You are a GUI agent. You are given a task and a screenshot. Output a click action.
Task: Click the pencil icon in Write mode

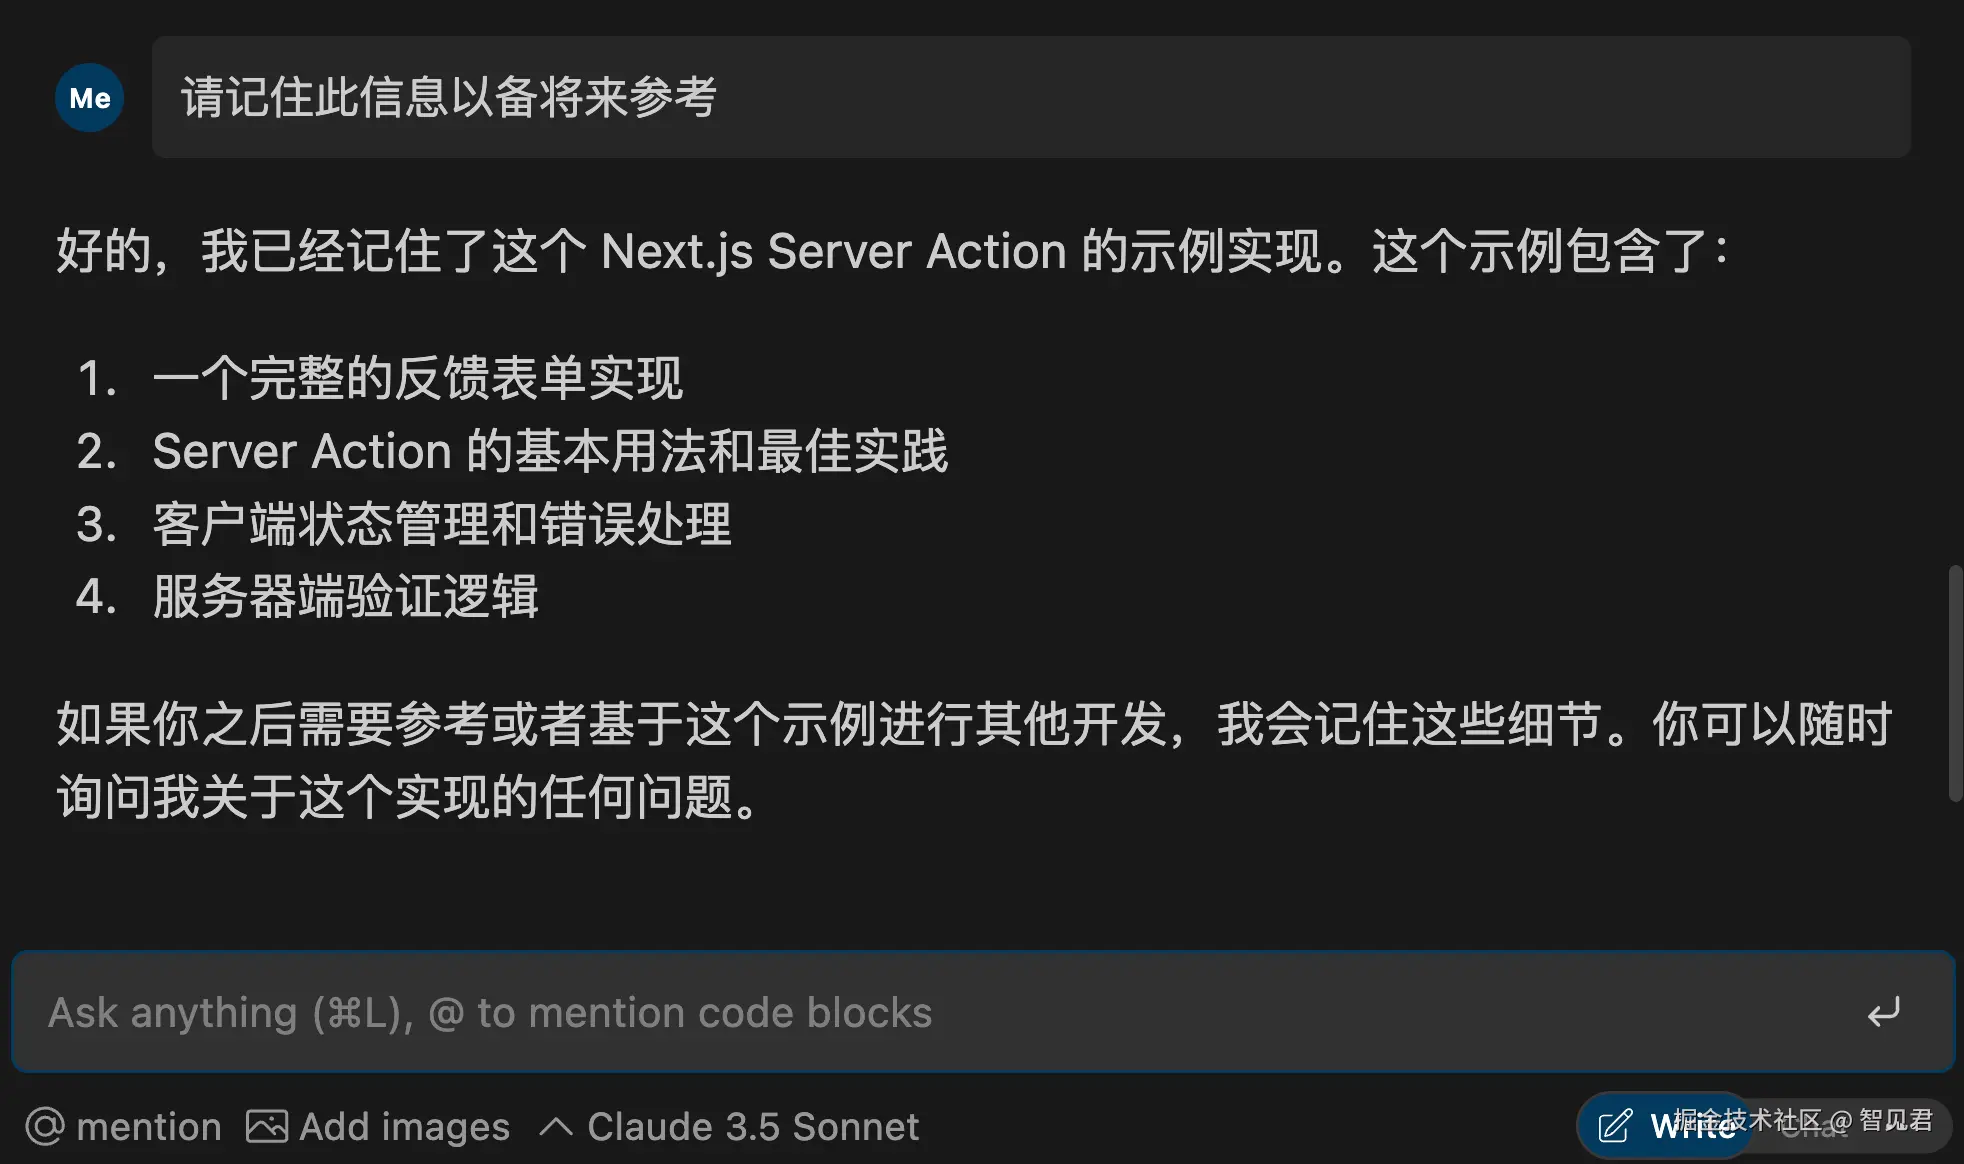tap(1614, 1126)
